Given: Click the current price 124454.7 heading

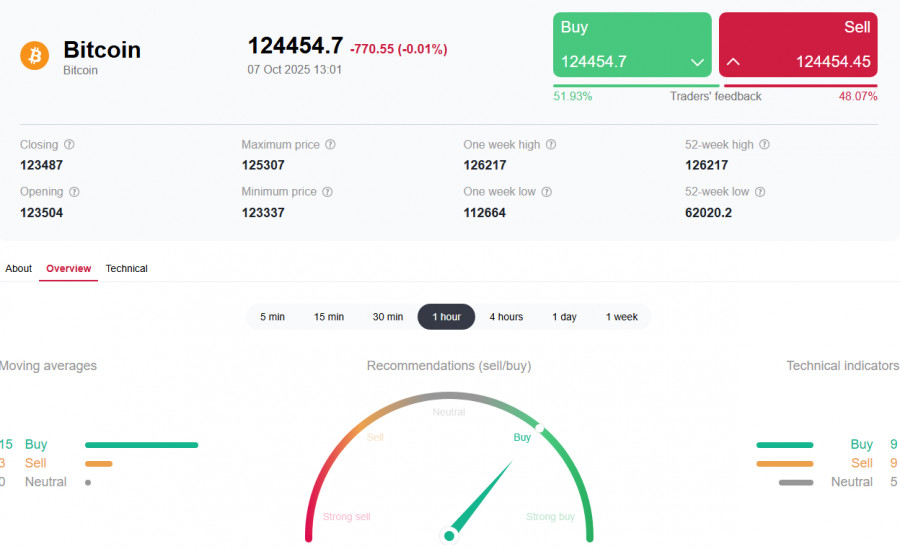Looking at the screenshot, I should (295, 46).
